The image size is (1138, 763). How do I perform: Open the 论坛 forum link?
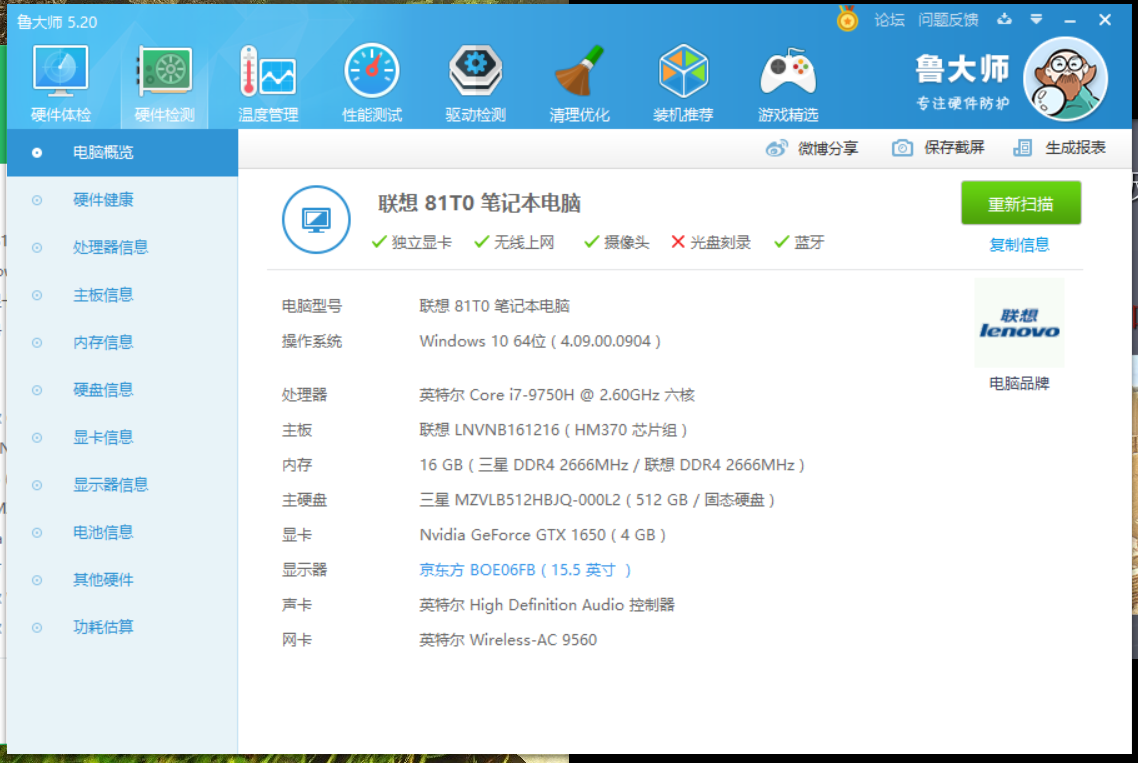(x=889, y=20)
